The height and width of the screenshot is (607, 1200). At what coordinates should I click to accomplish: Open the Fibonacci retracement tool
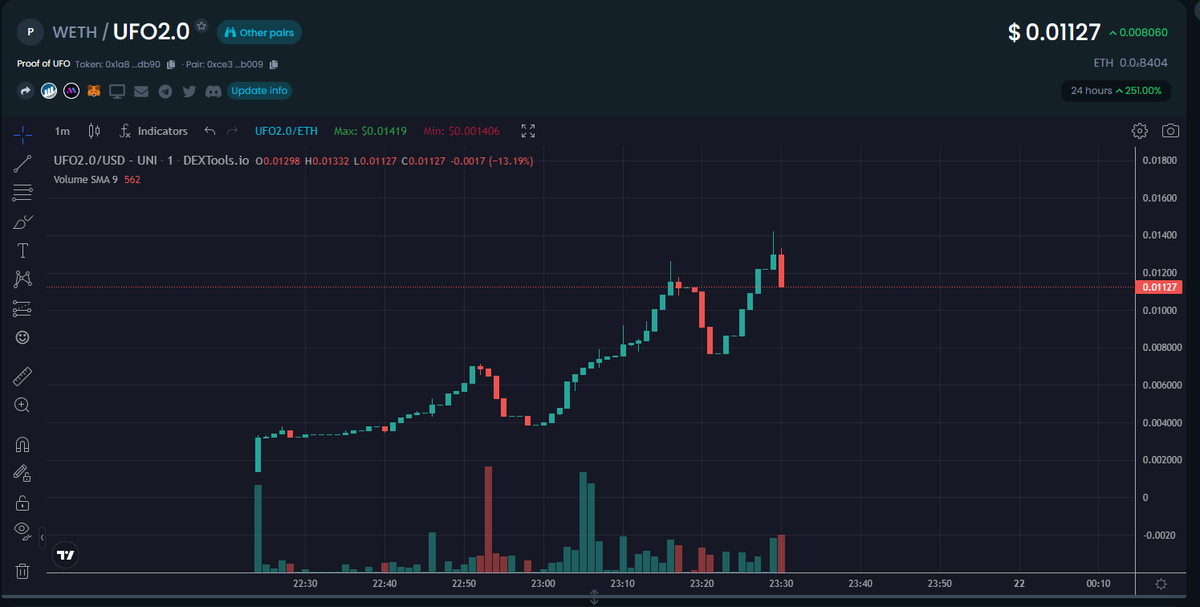pyautogui.click(x=22, y=193)
